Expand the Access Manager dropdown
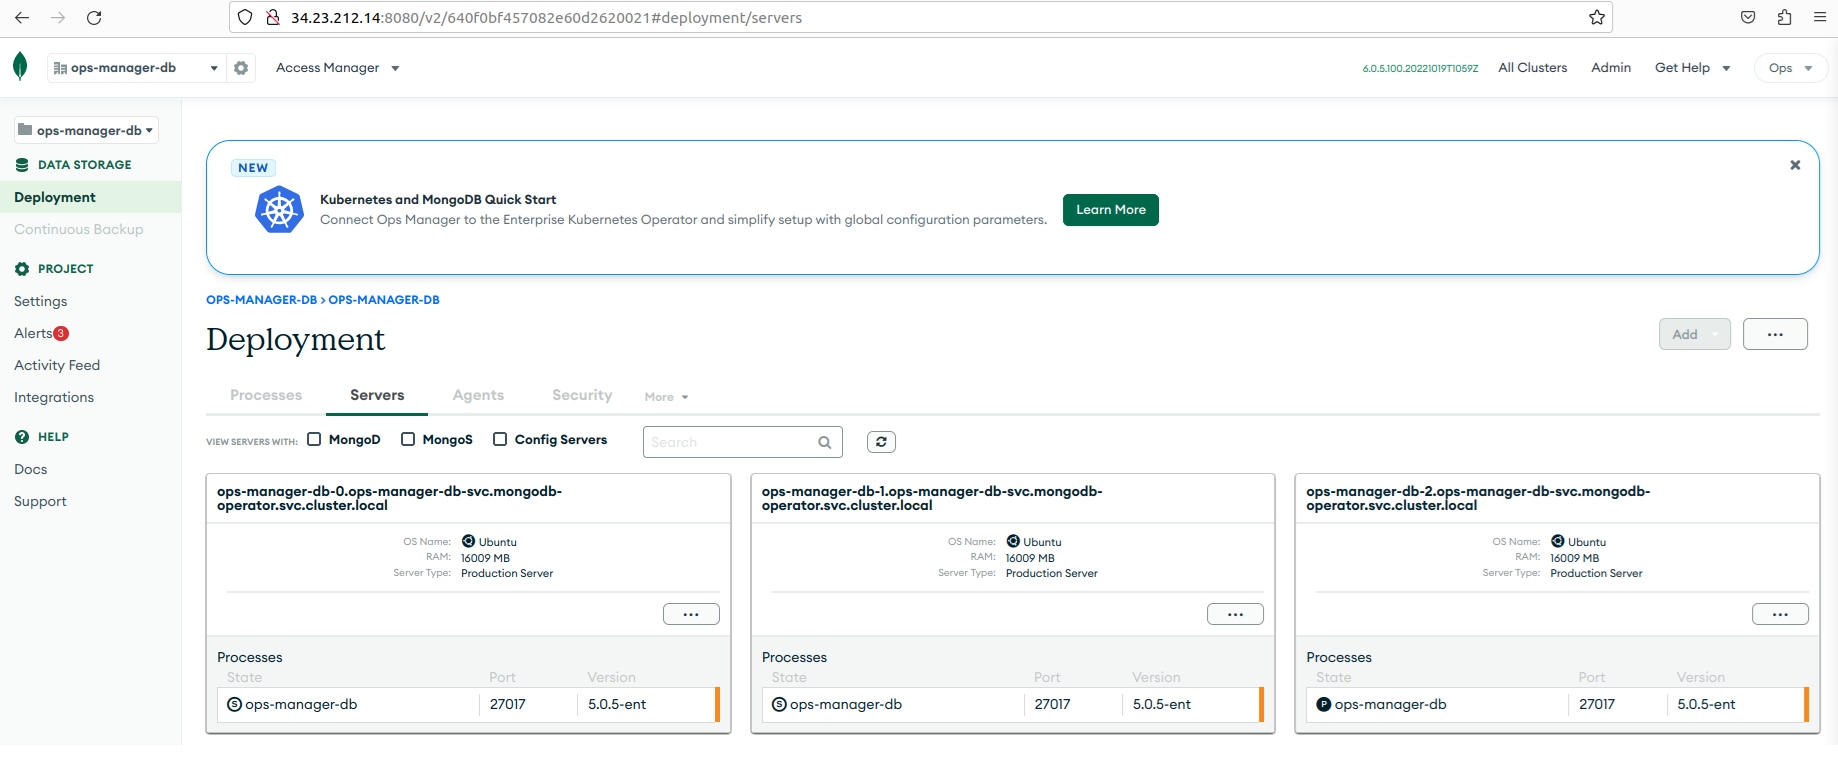 pyautogui.click(x=338, y=68)
